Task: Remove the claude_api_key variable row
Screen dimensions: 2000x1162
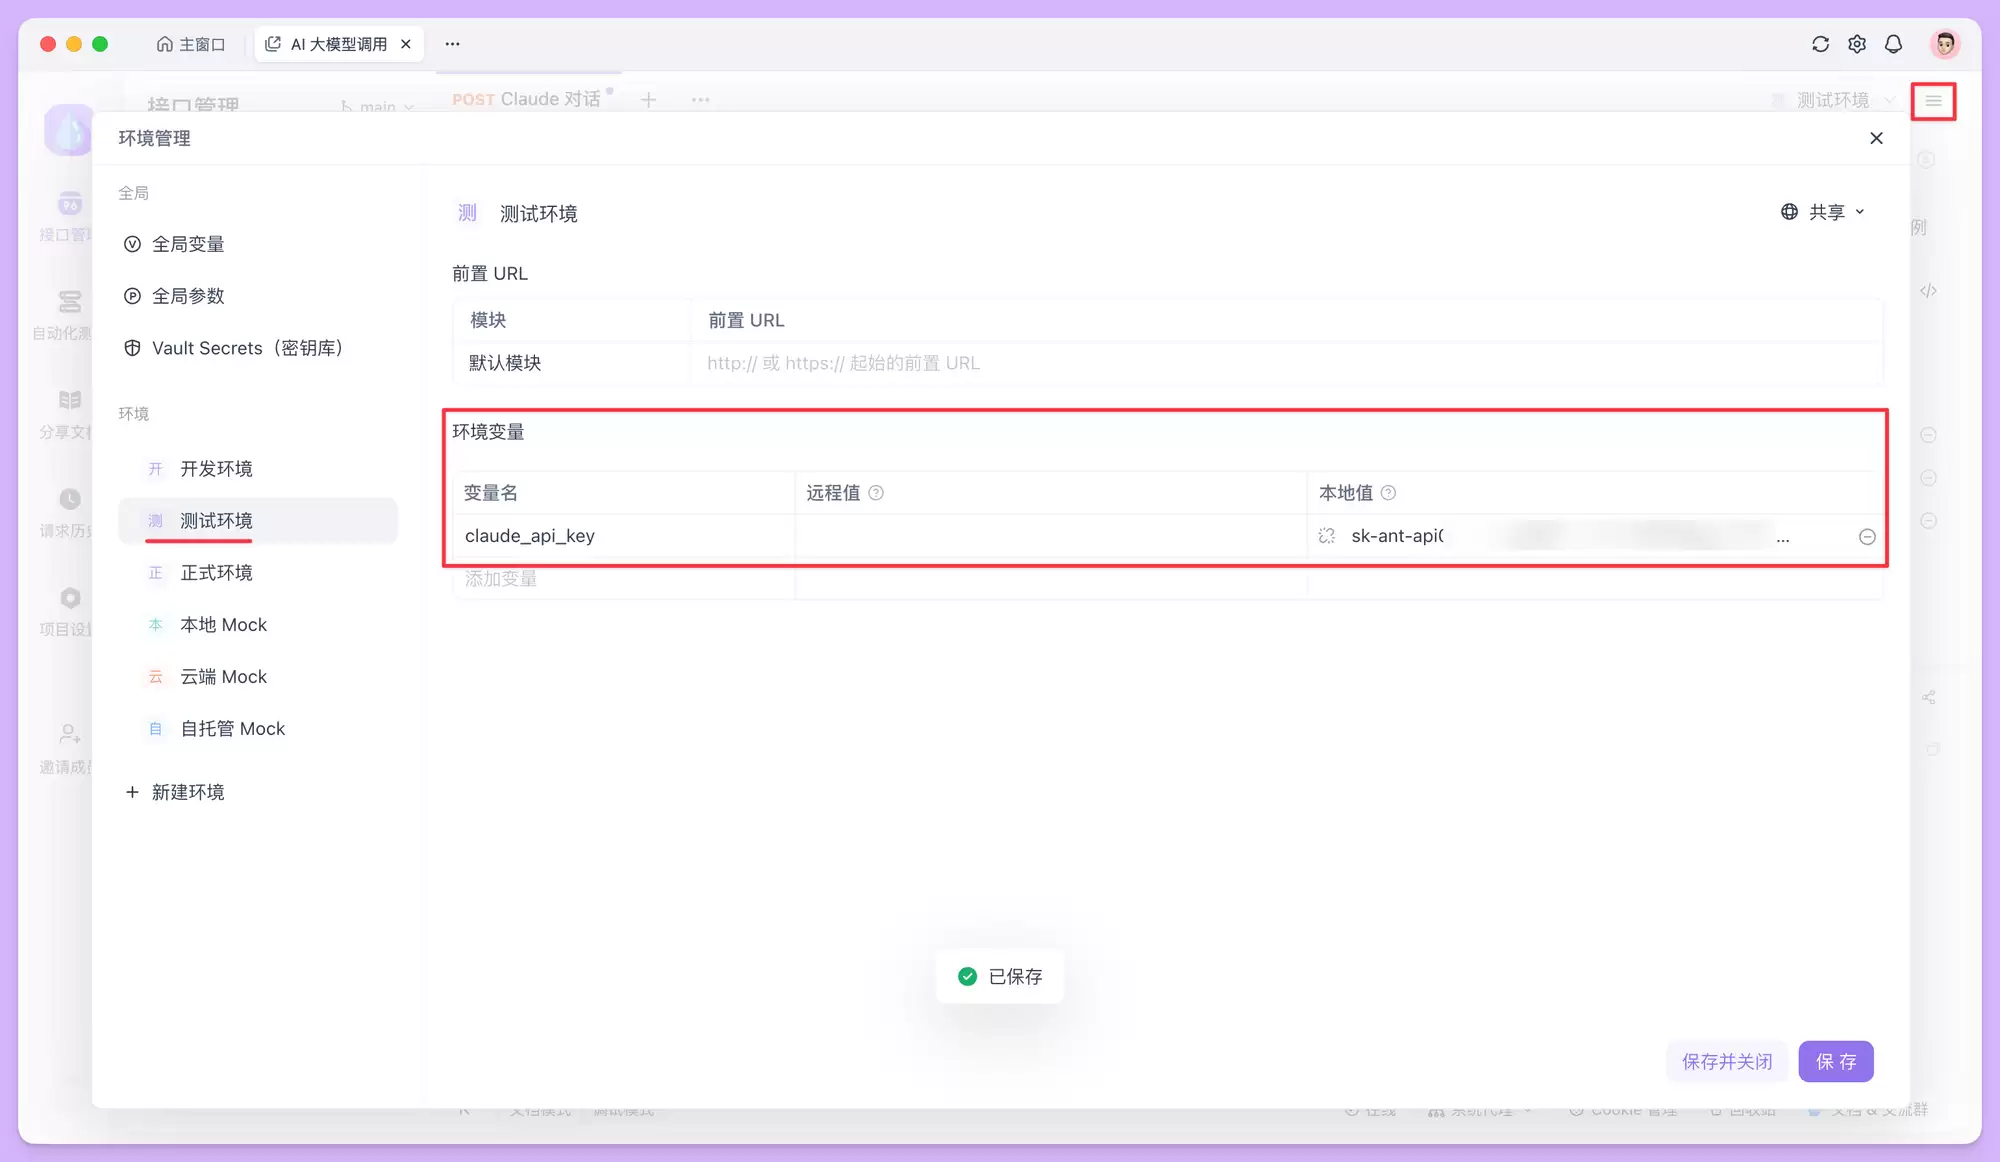Action: tap(1867, 537)
